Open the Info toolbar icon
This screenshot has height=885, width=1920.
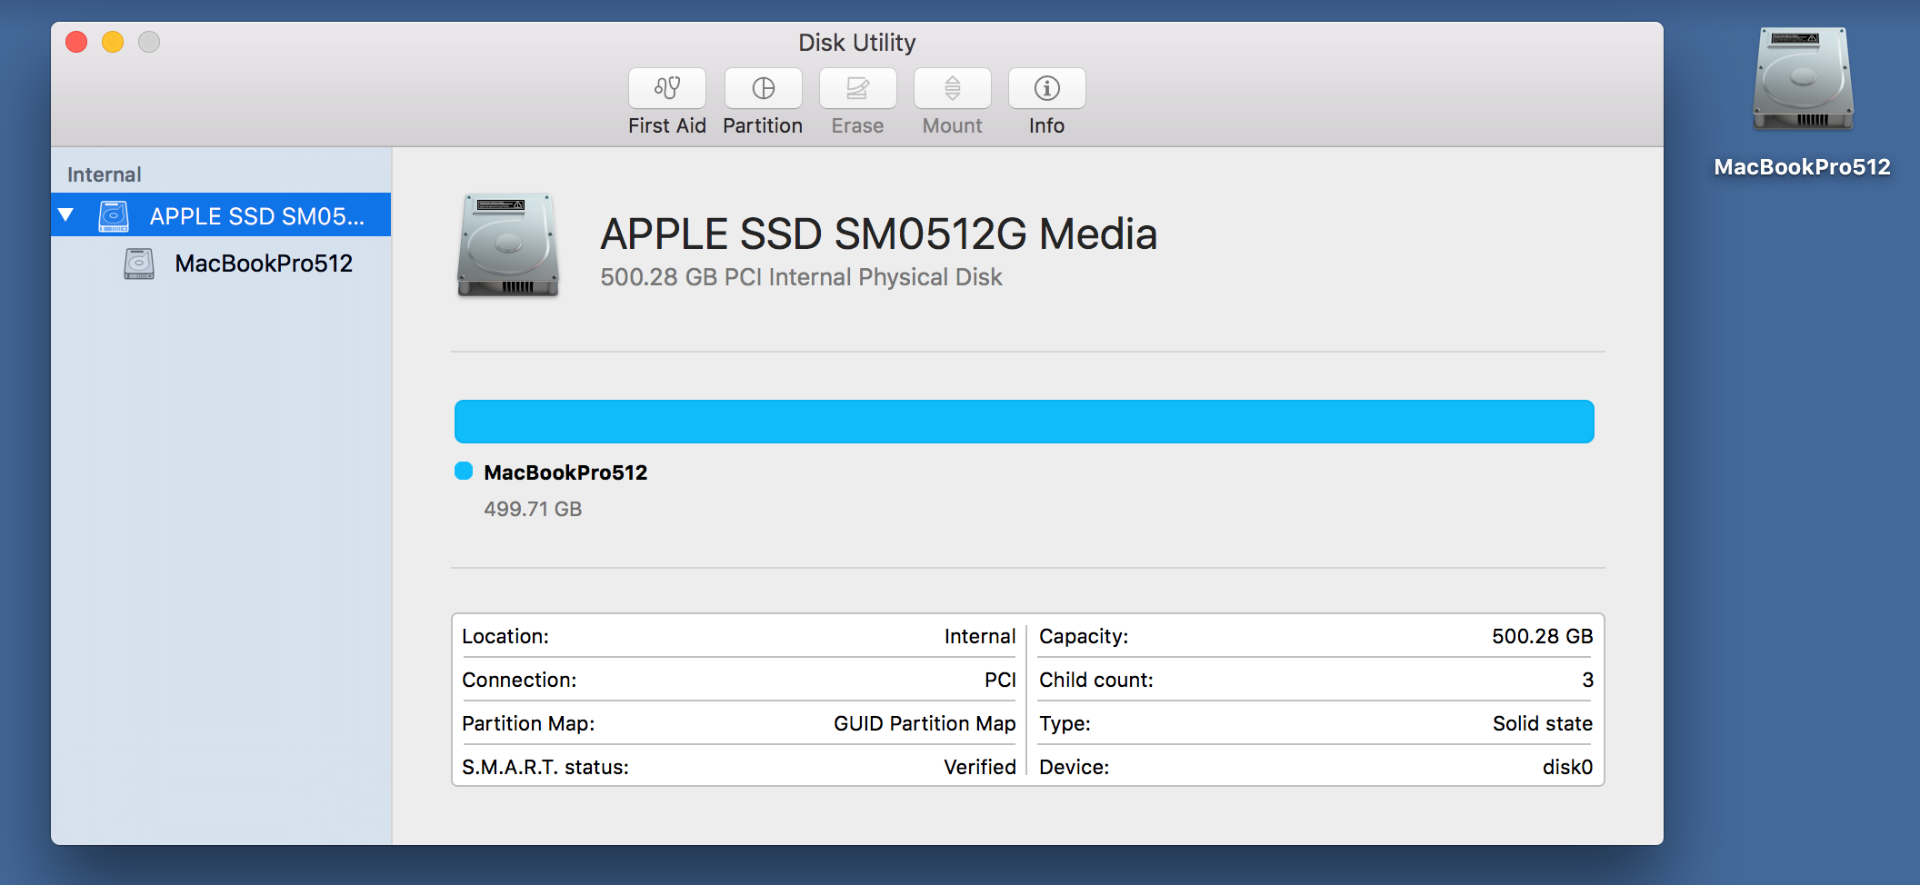point(1046,88)
